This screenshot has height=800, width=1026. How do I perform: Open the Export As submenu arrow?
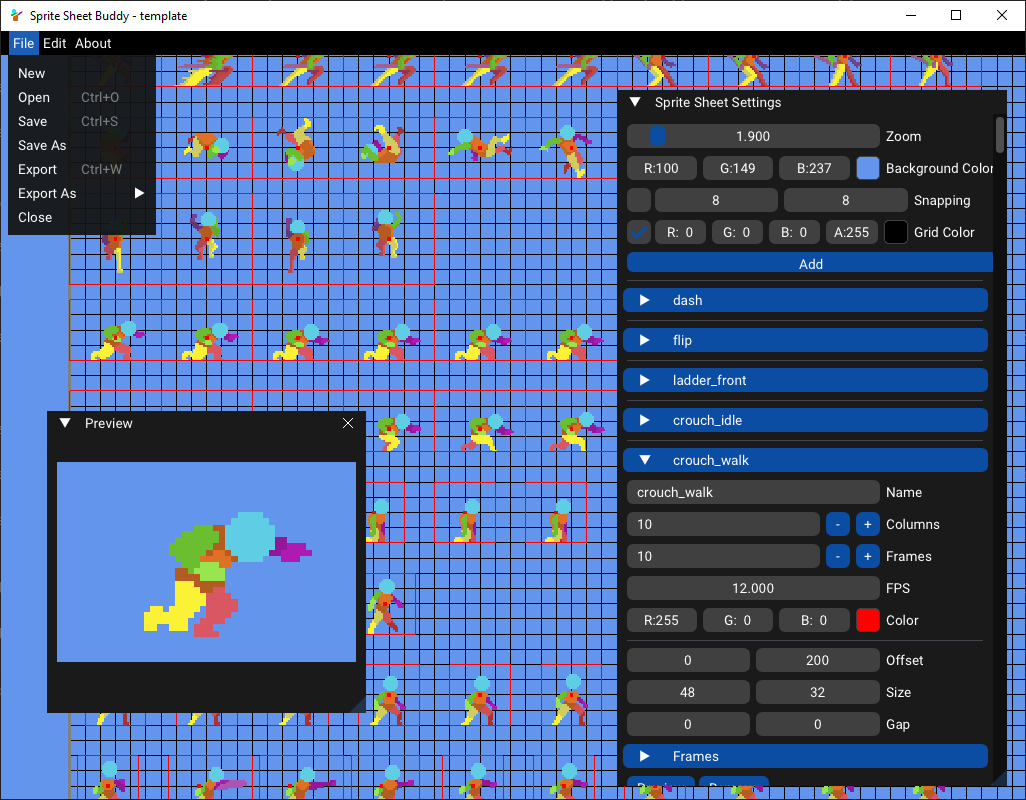point(139,193)
